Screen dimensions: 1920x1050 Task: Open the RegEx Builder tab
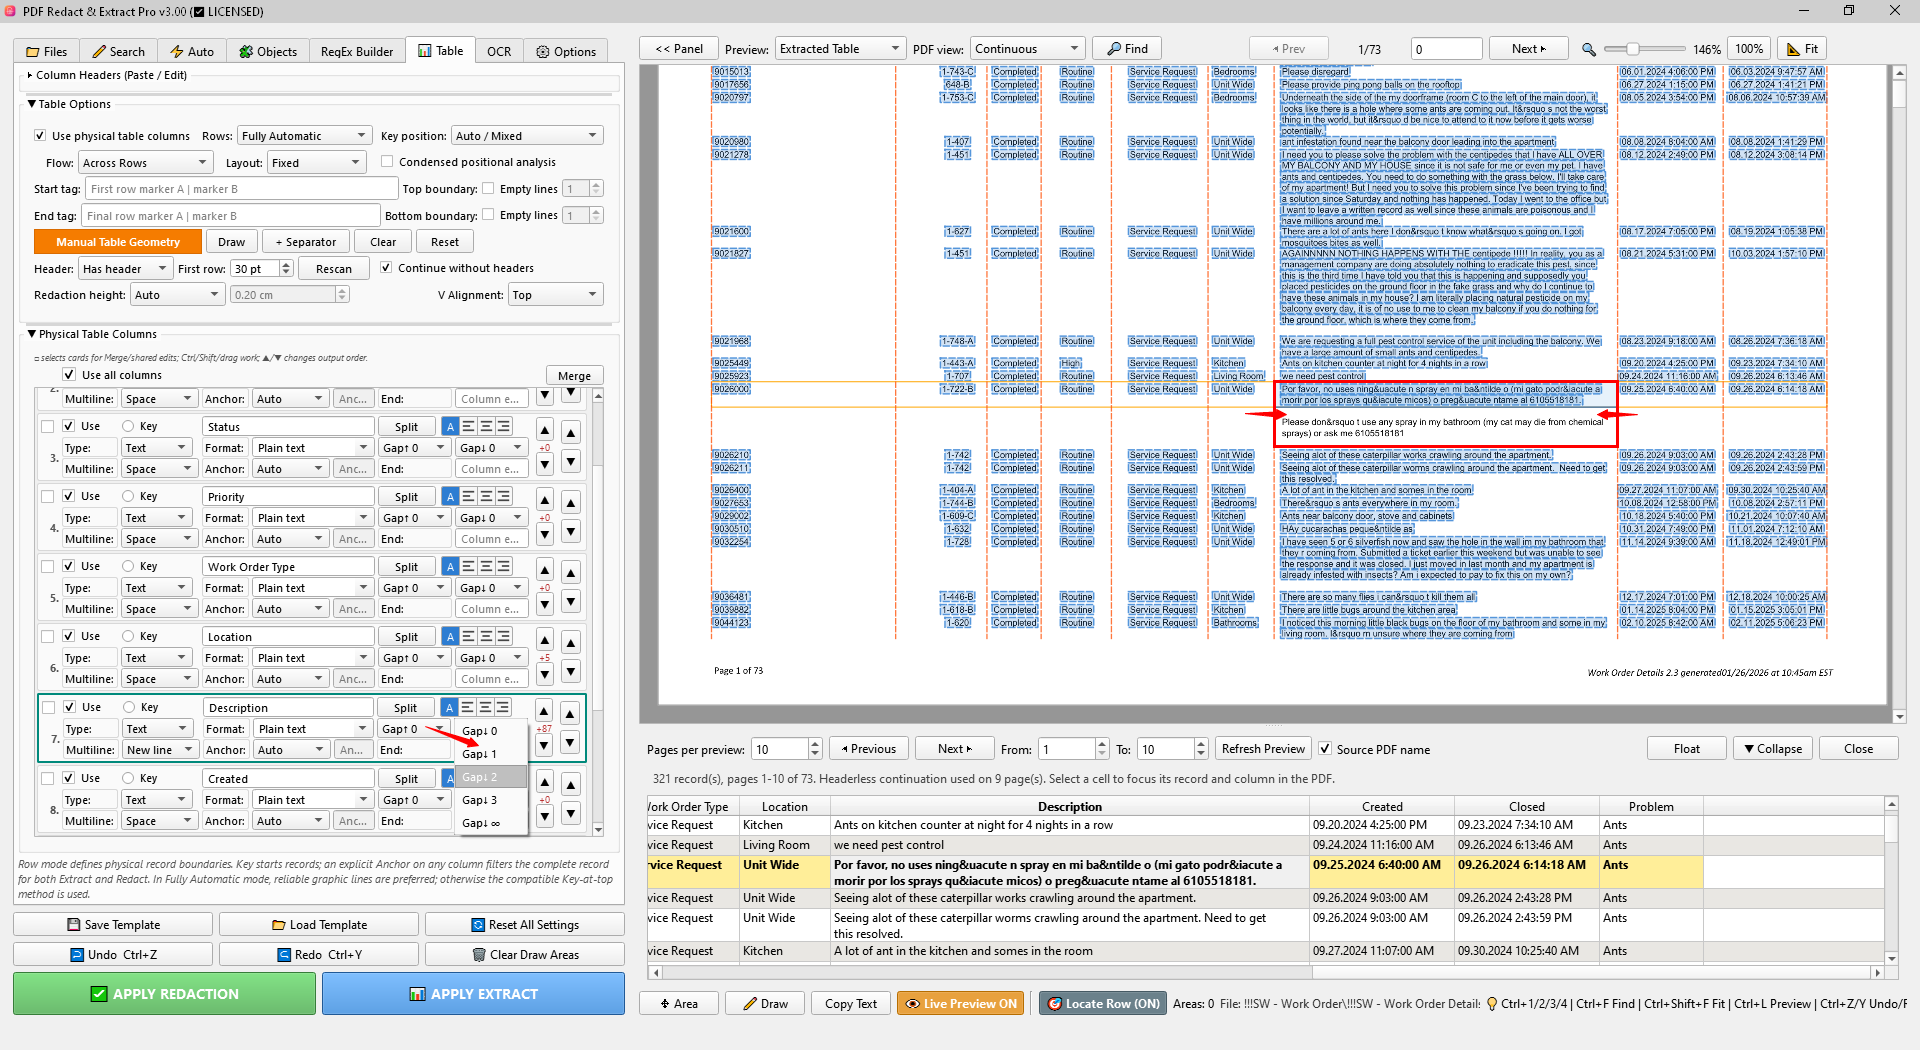[x=357, y=51]
